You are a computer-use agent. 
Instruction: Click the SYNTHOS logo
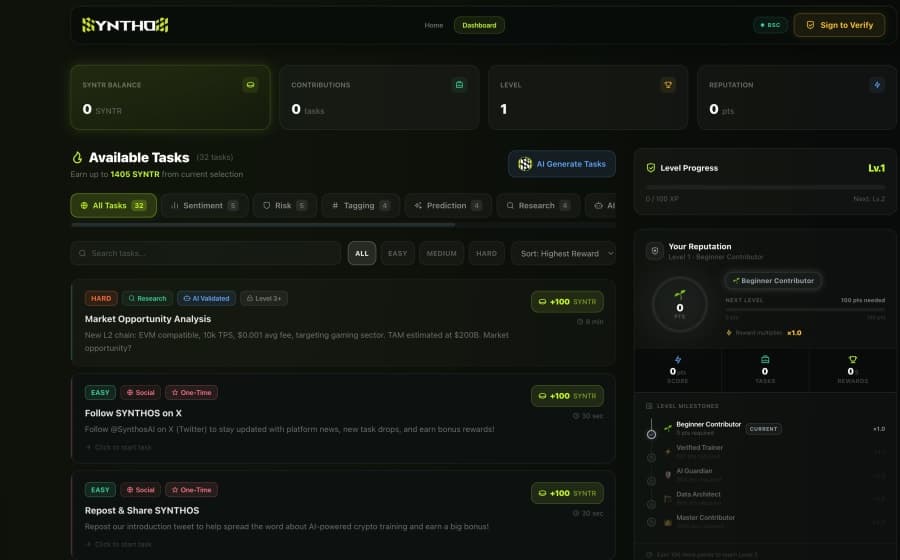(x=125, y=25)
